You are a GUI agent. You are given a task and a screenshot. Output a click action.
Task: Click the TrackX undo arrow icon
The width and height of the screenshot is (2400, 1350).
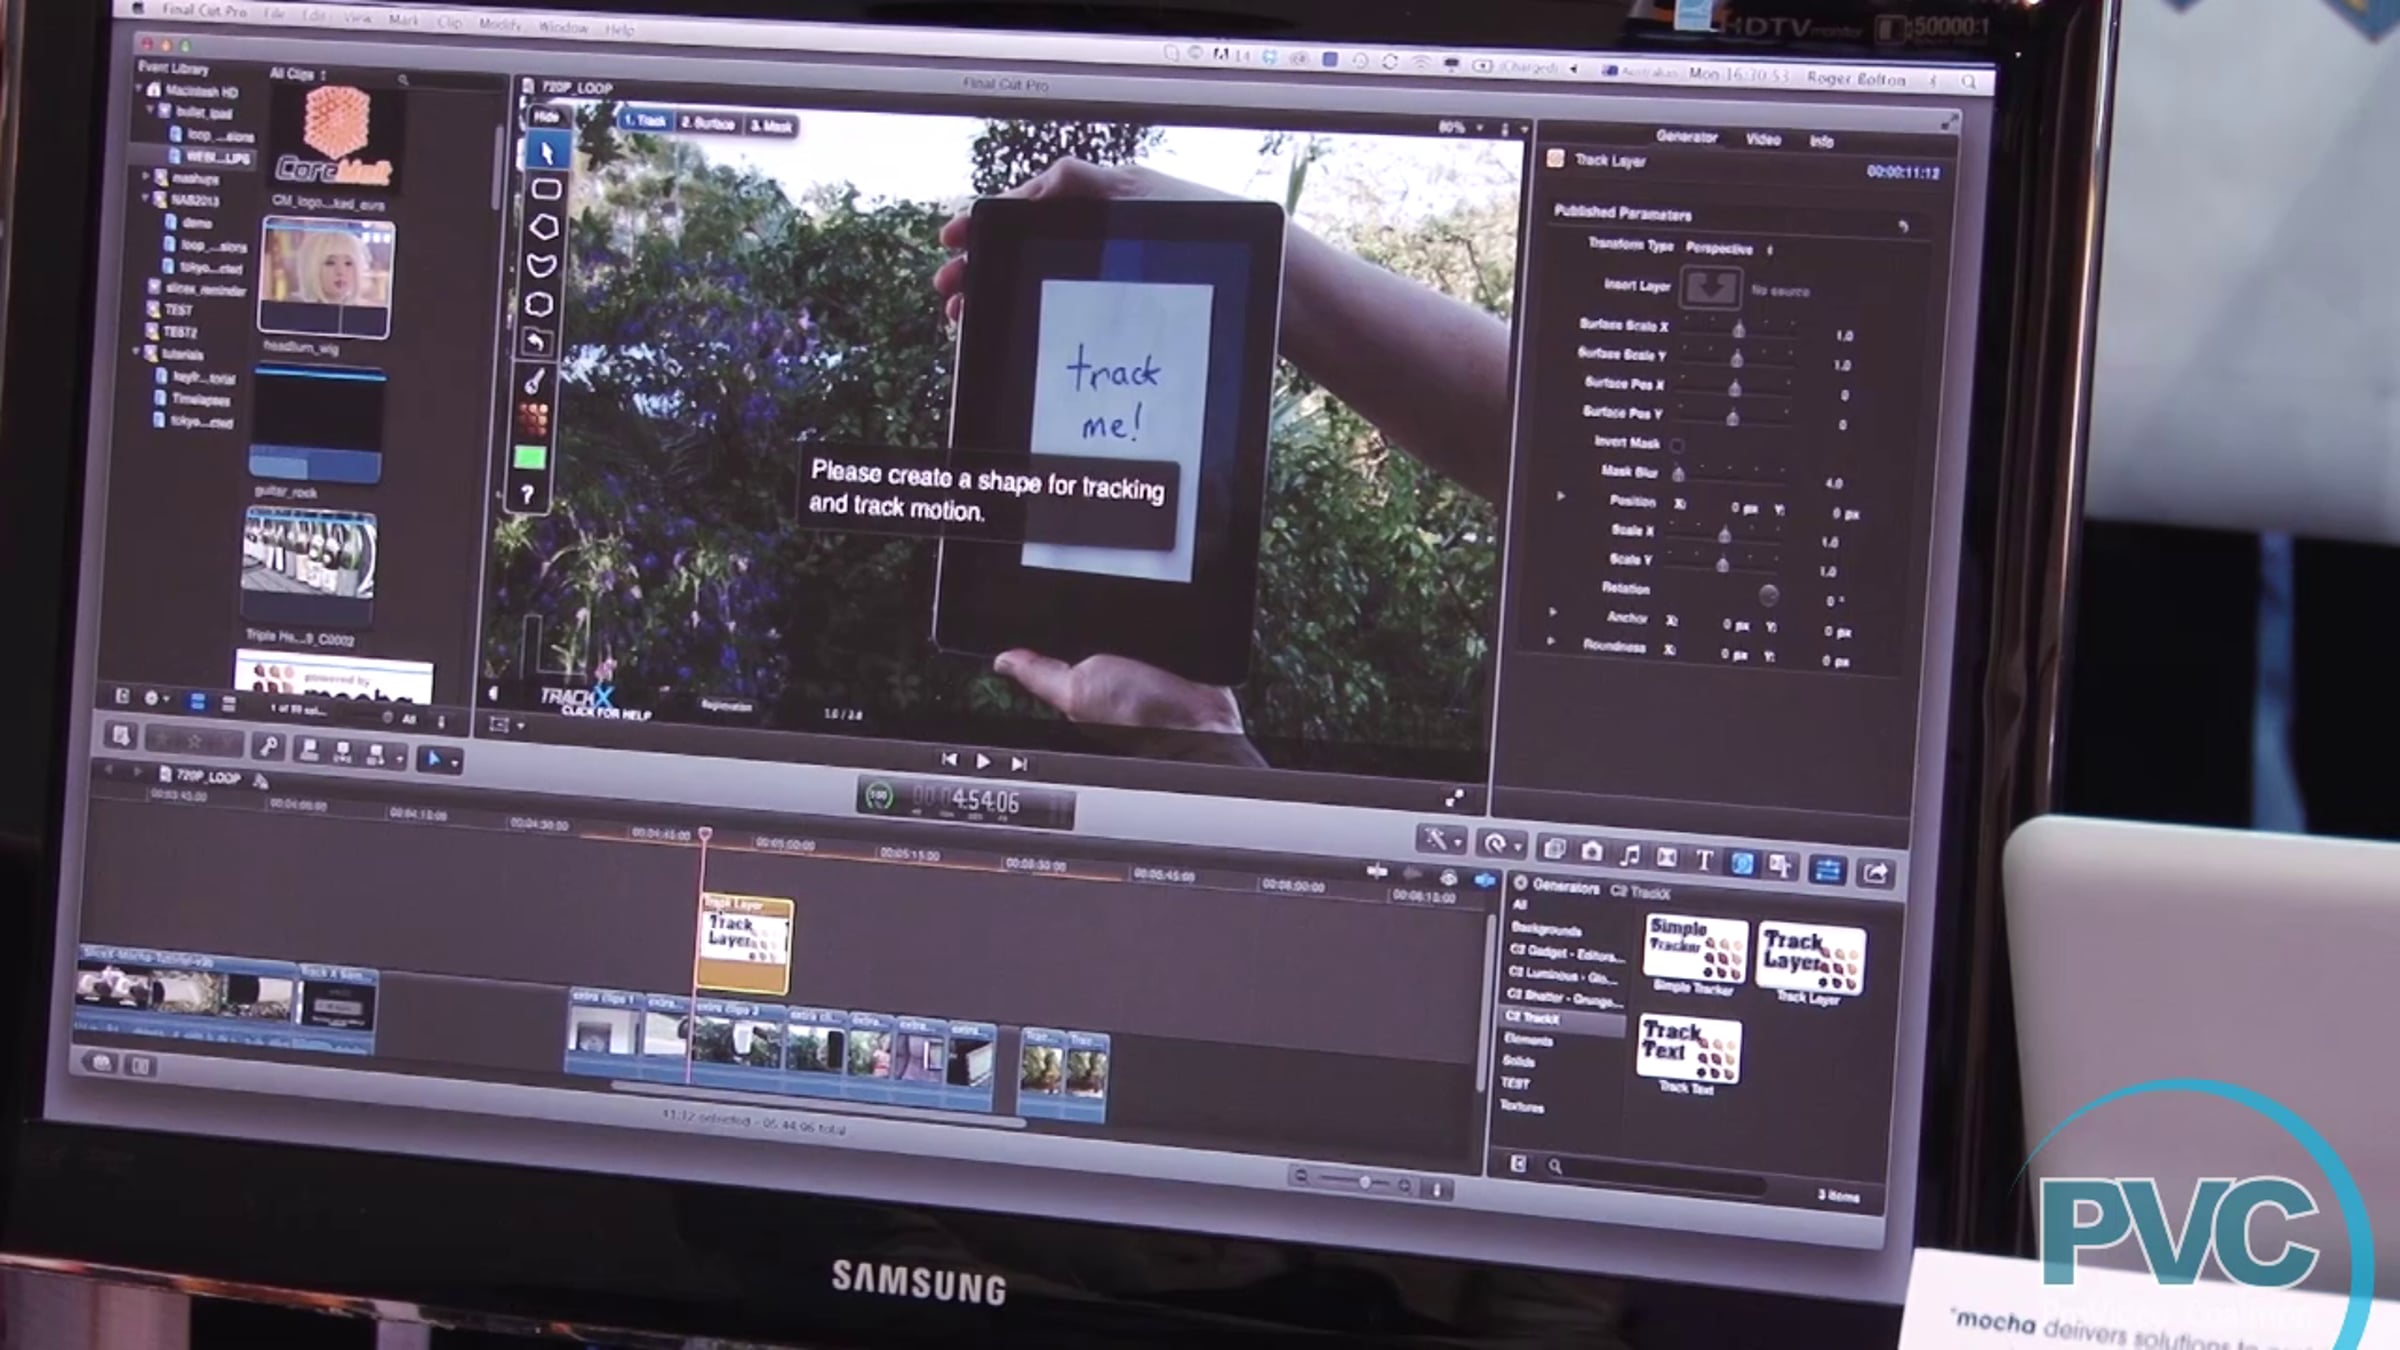(537, 343)
